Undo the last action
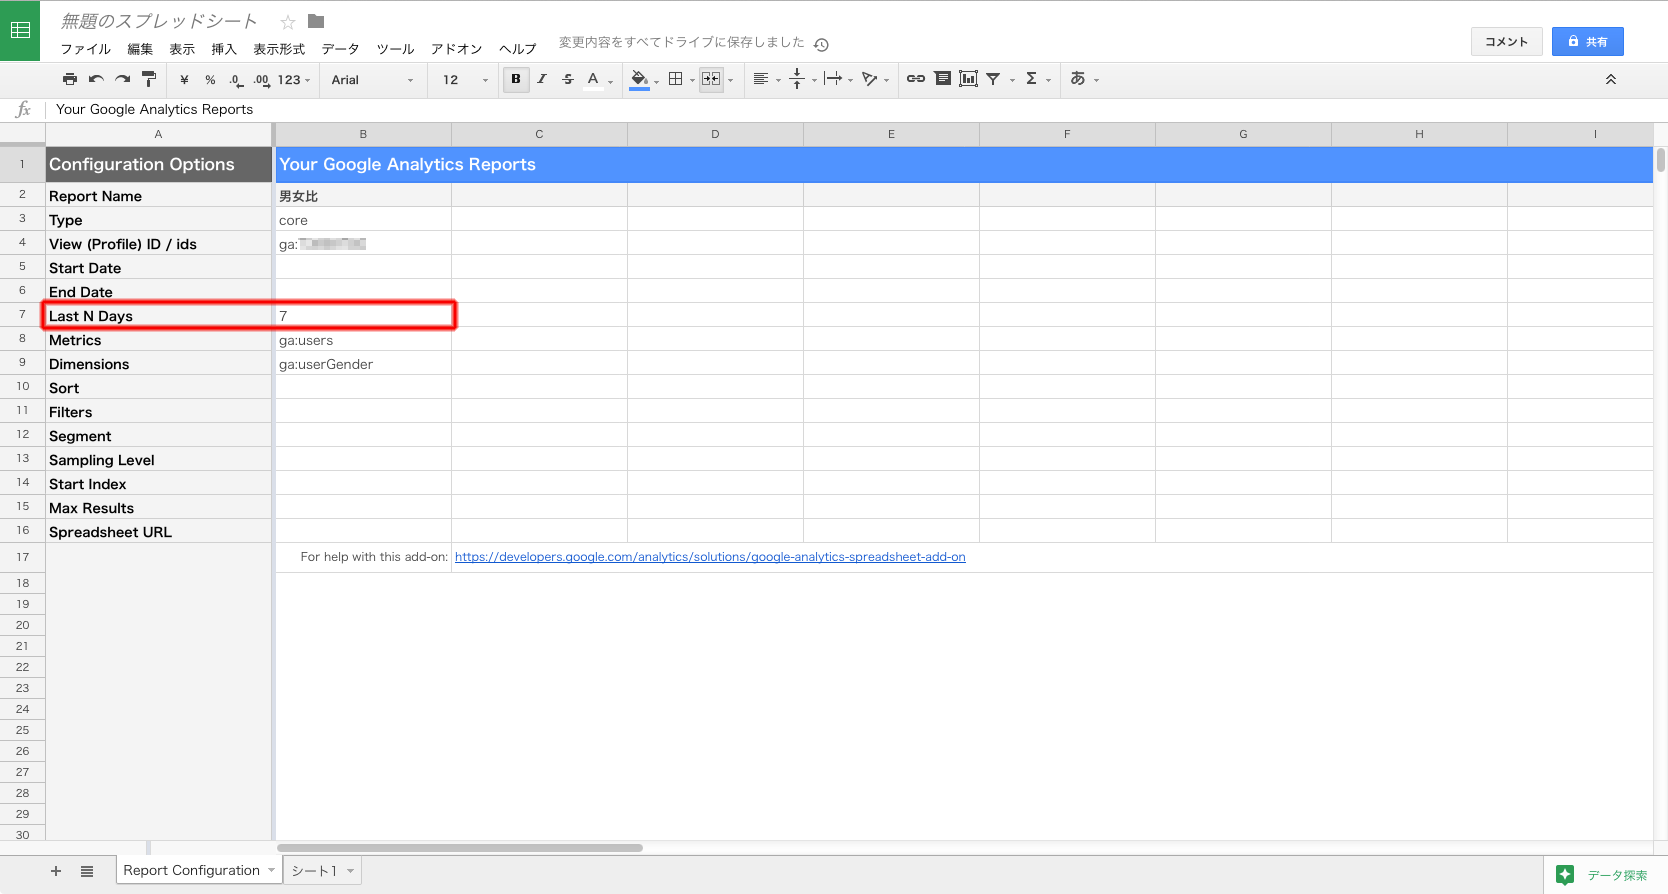The height and width of the screenshot is (894, 1668). pos(96,79)
